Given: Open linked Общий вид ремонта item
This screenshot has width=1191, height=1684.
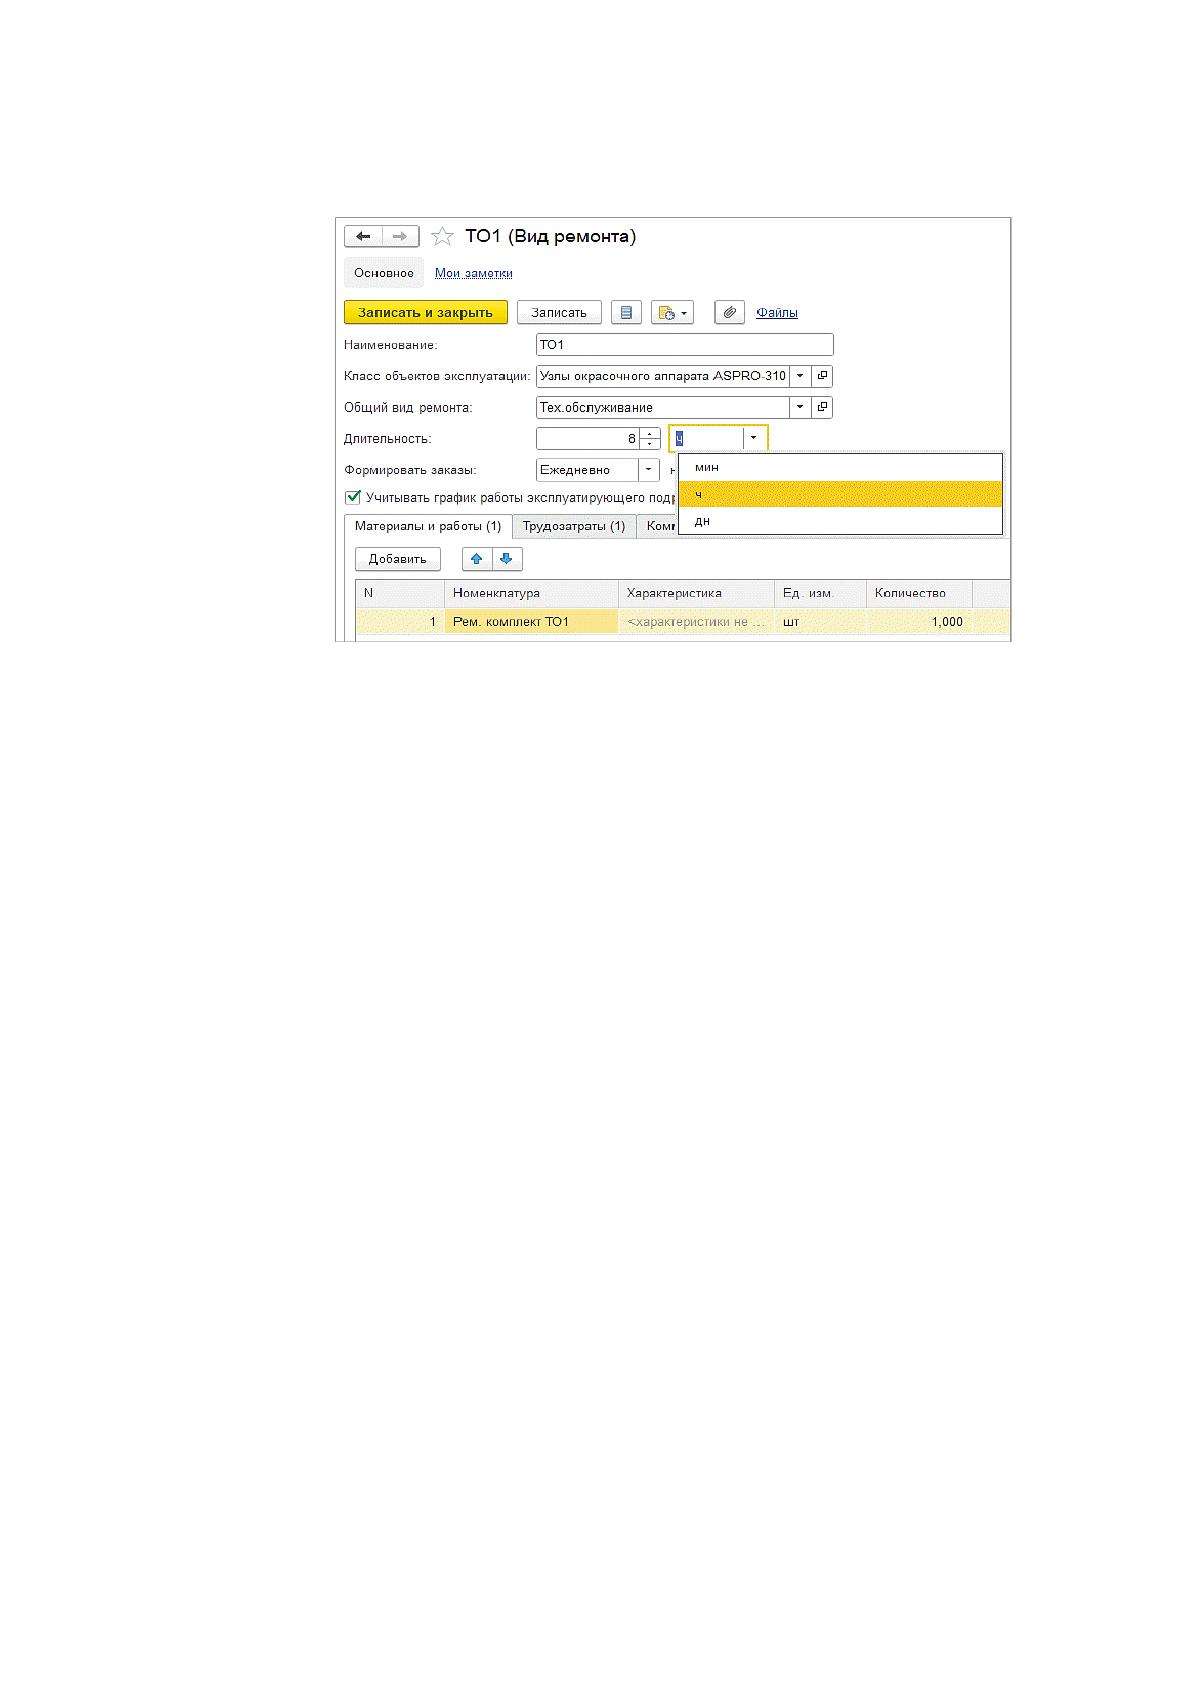Looking at the screenshot, I should (x=822, y=407).
